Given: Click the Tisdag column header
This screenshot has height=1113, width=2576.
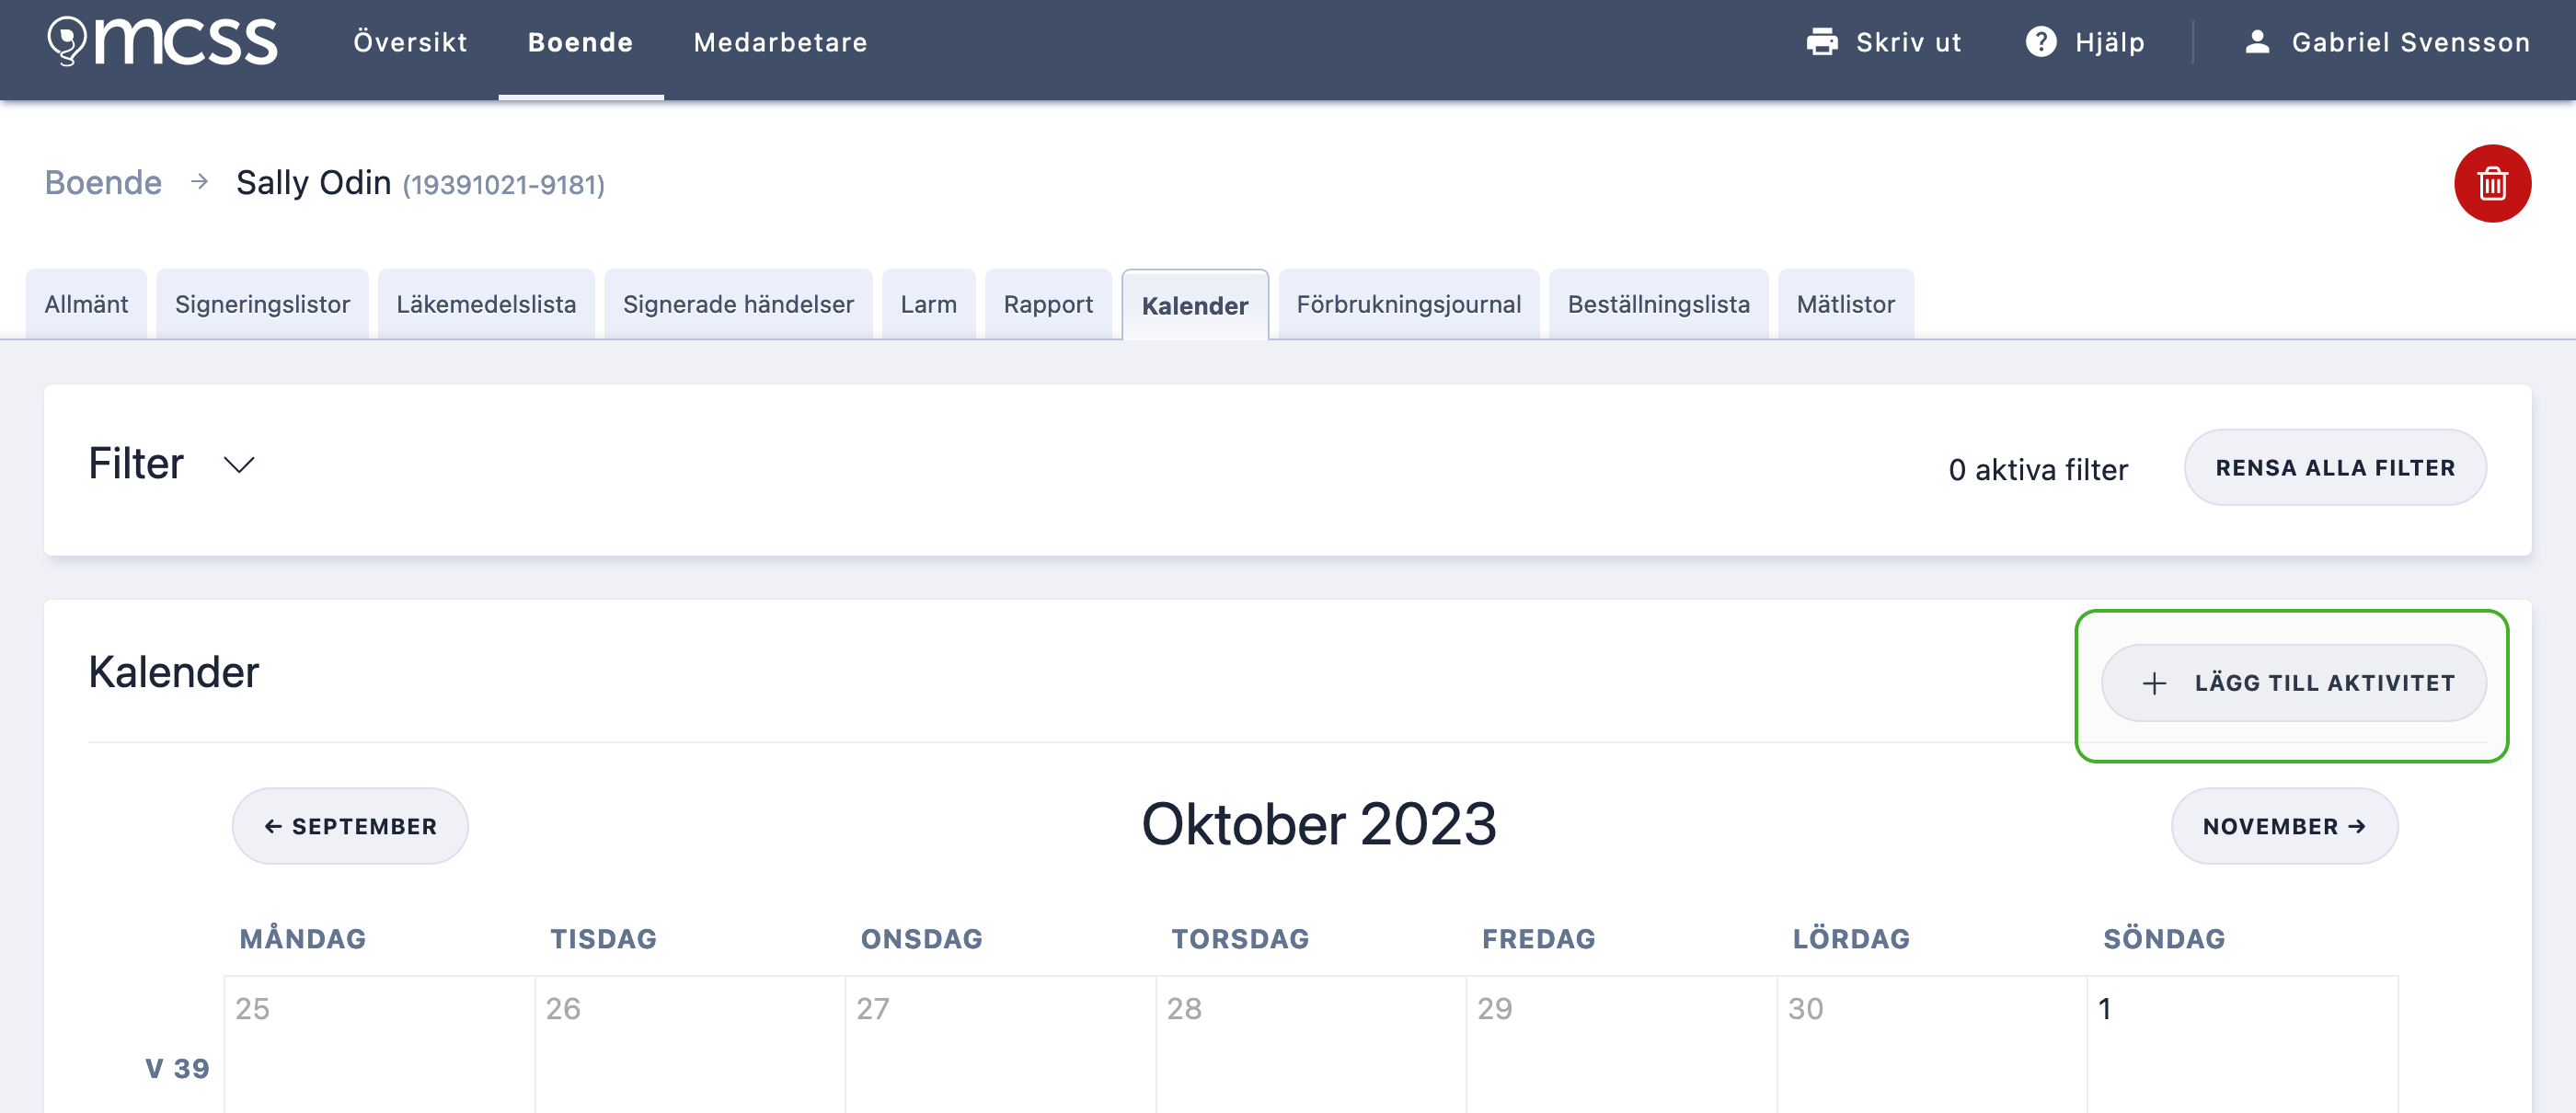Looking at the screenshot, I should [x=603, y=938].
